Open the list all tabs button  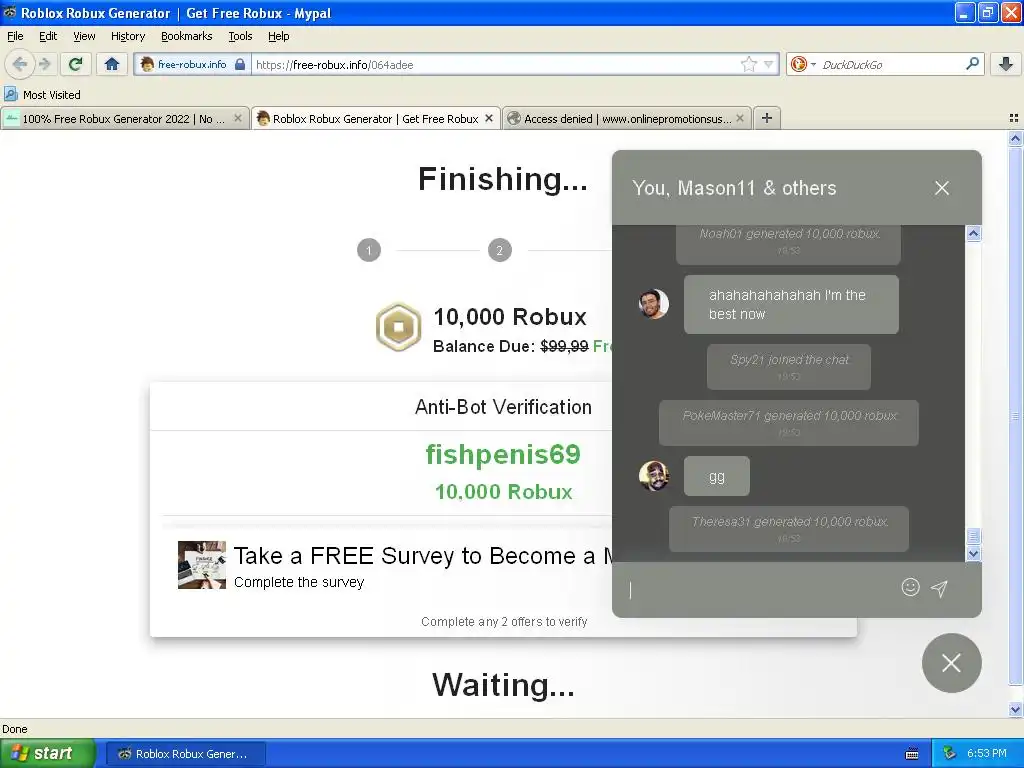[x=1014, y=118]
